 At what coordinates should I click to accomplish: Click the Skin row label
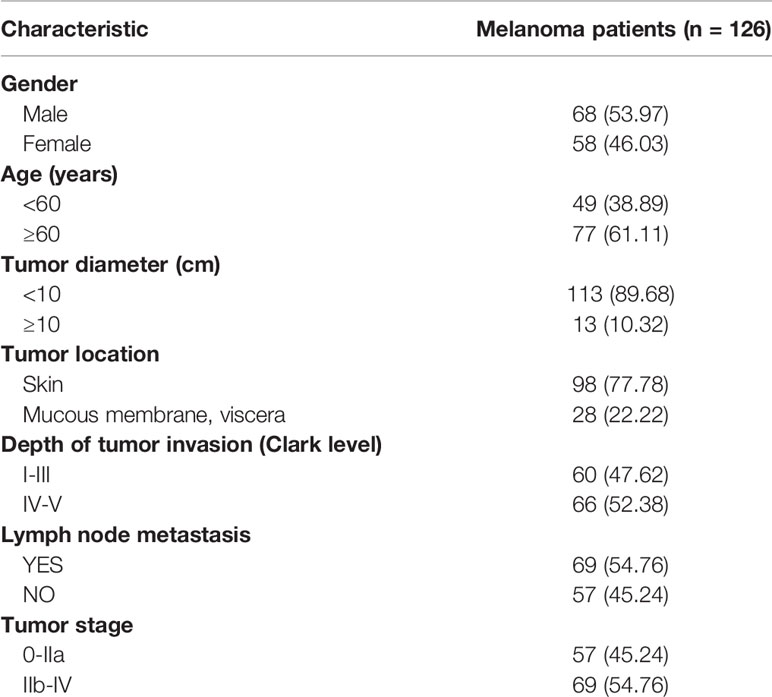click(x=43, y=384)
